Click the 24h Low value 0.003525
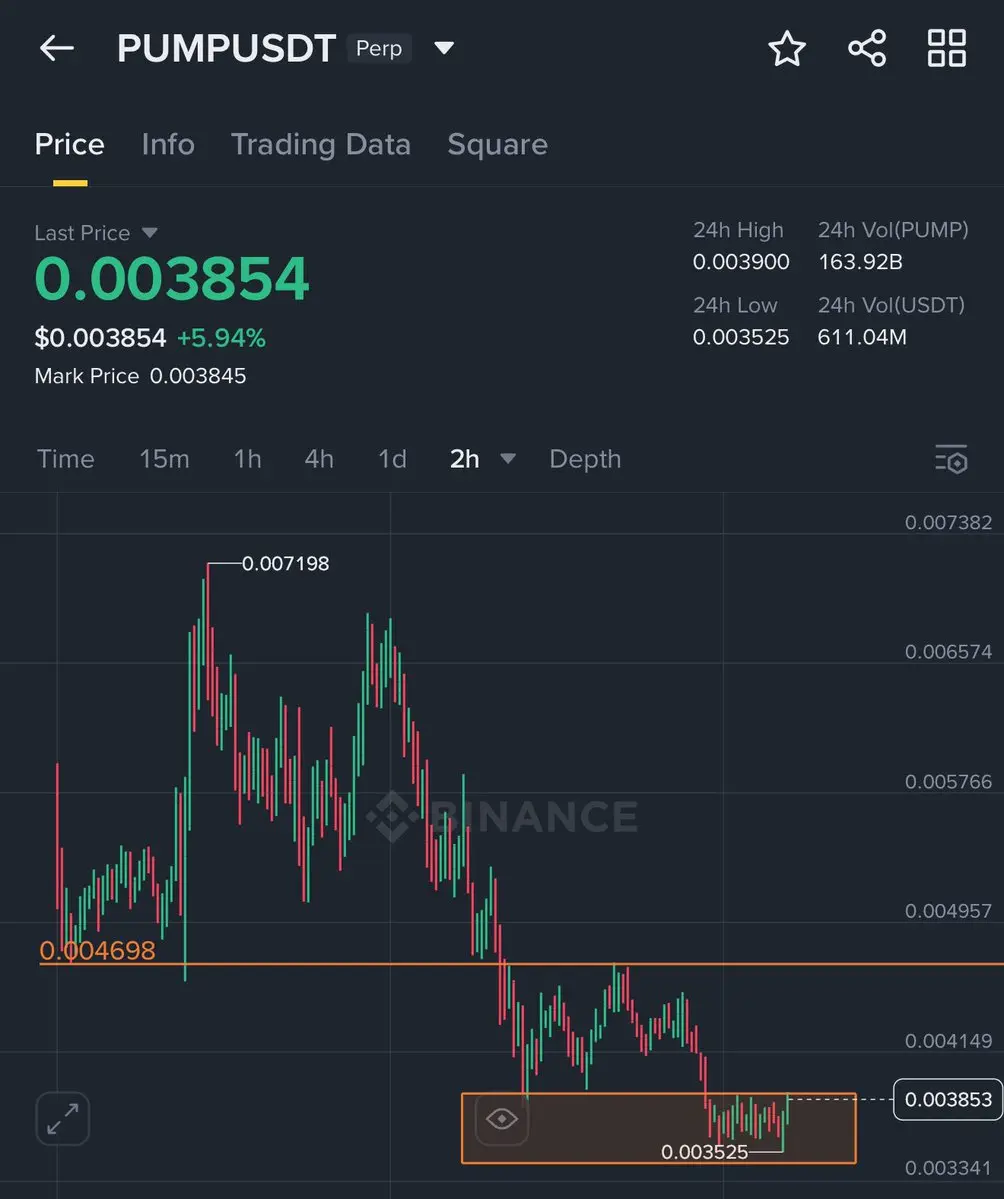This screenshot has height=1199, width=1004. (741, 337)
